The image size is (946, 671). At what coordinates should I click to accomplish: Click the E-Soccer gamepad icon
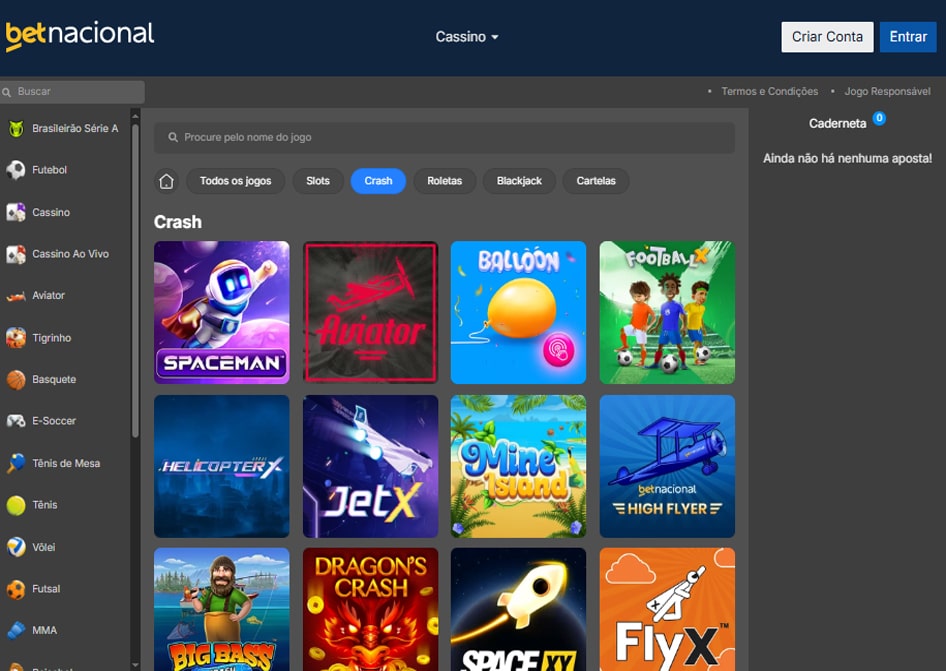click(x=16, y=421)
